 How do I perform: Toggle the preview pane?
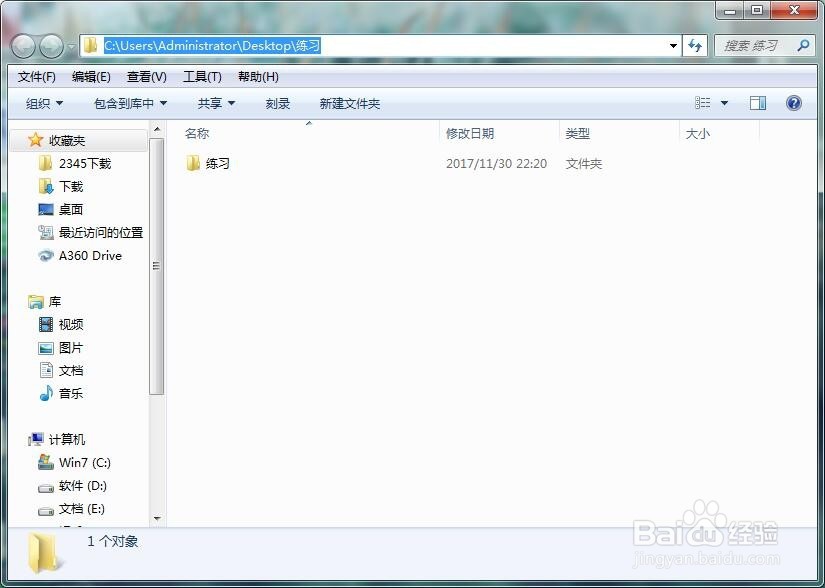coord(757,102)
